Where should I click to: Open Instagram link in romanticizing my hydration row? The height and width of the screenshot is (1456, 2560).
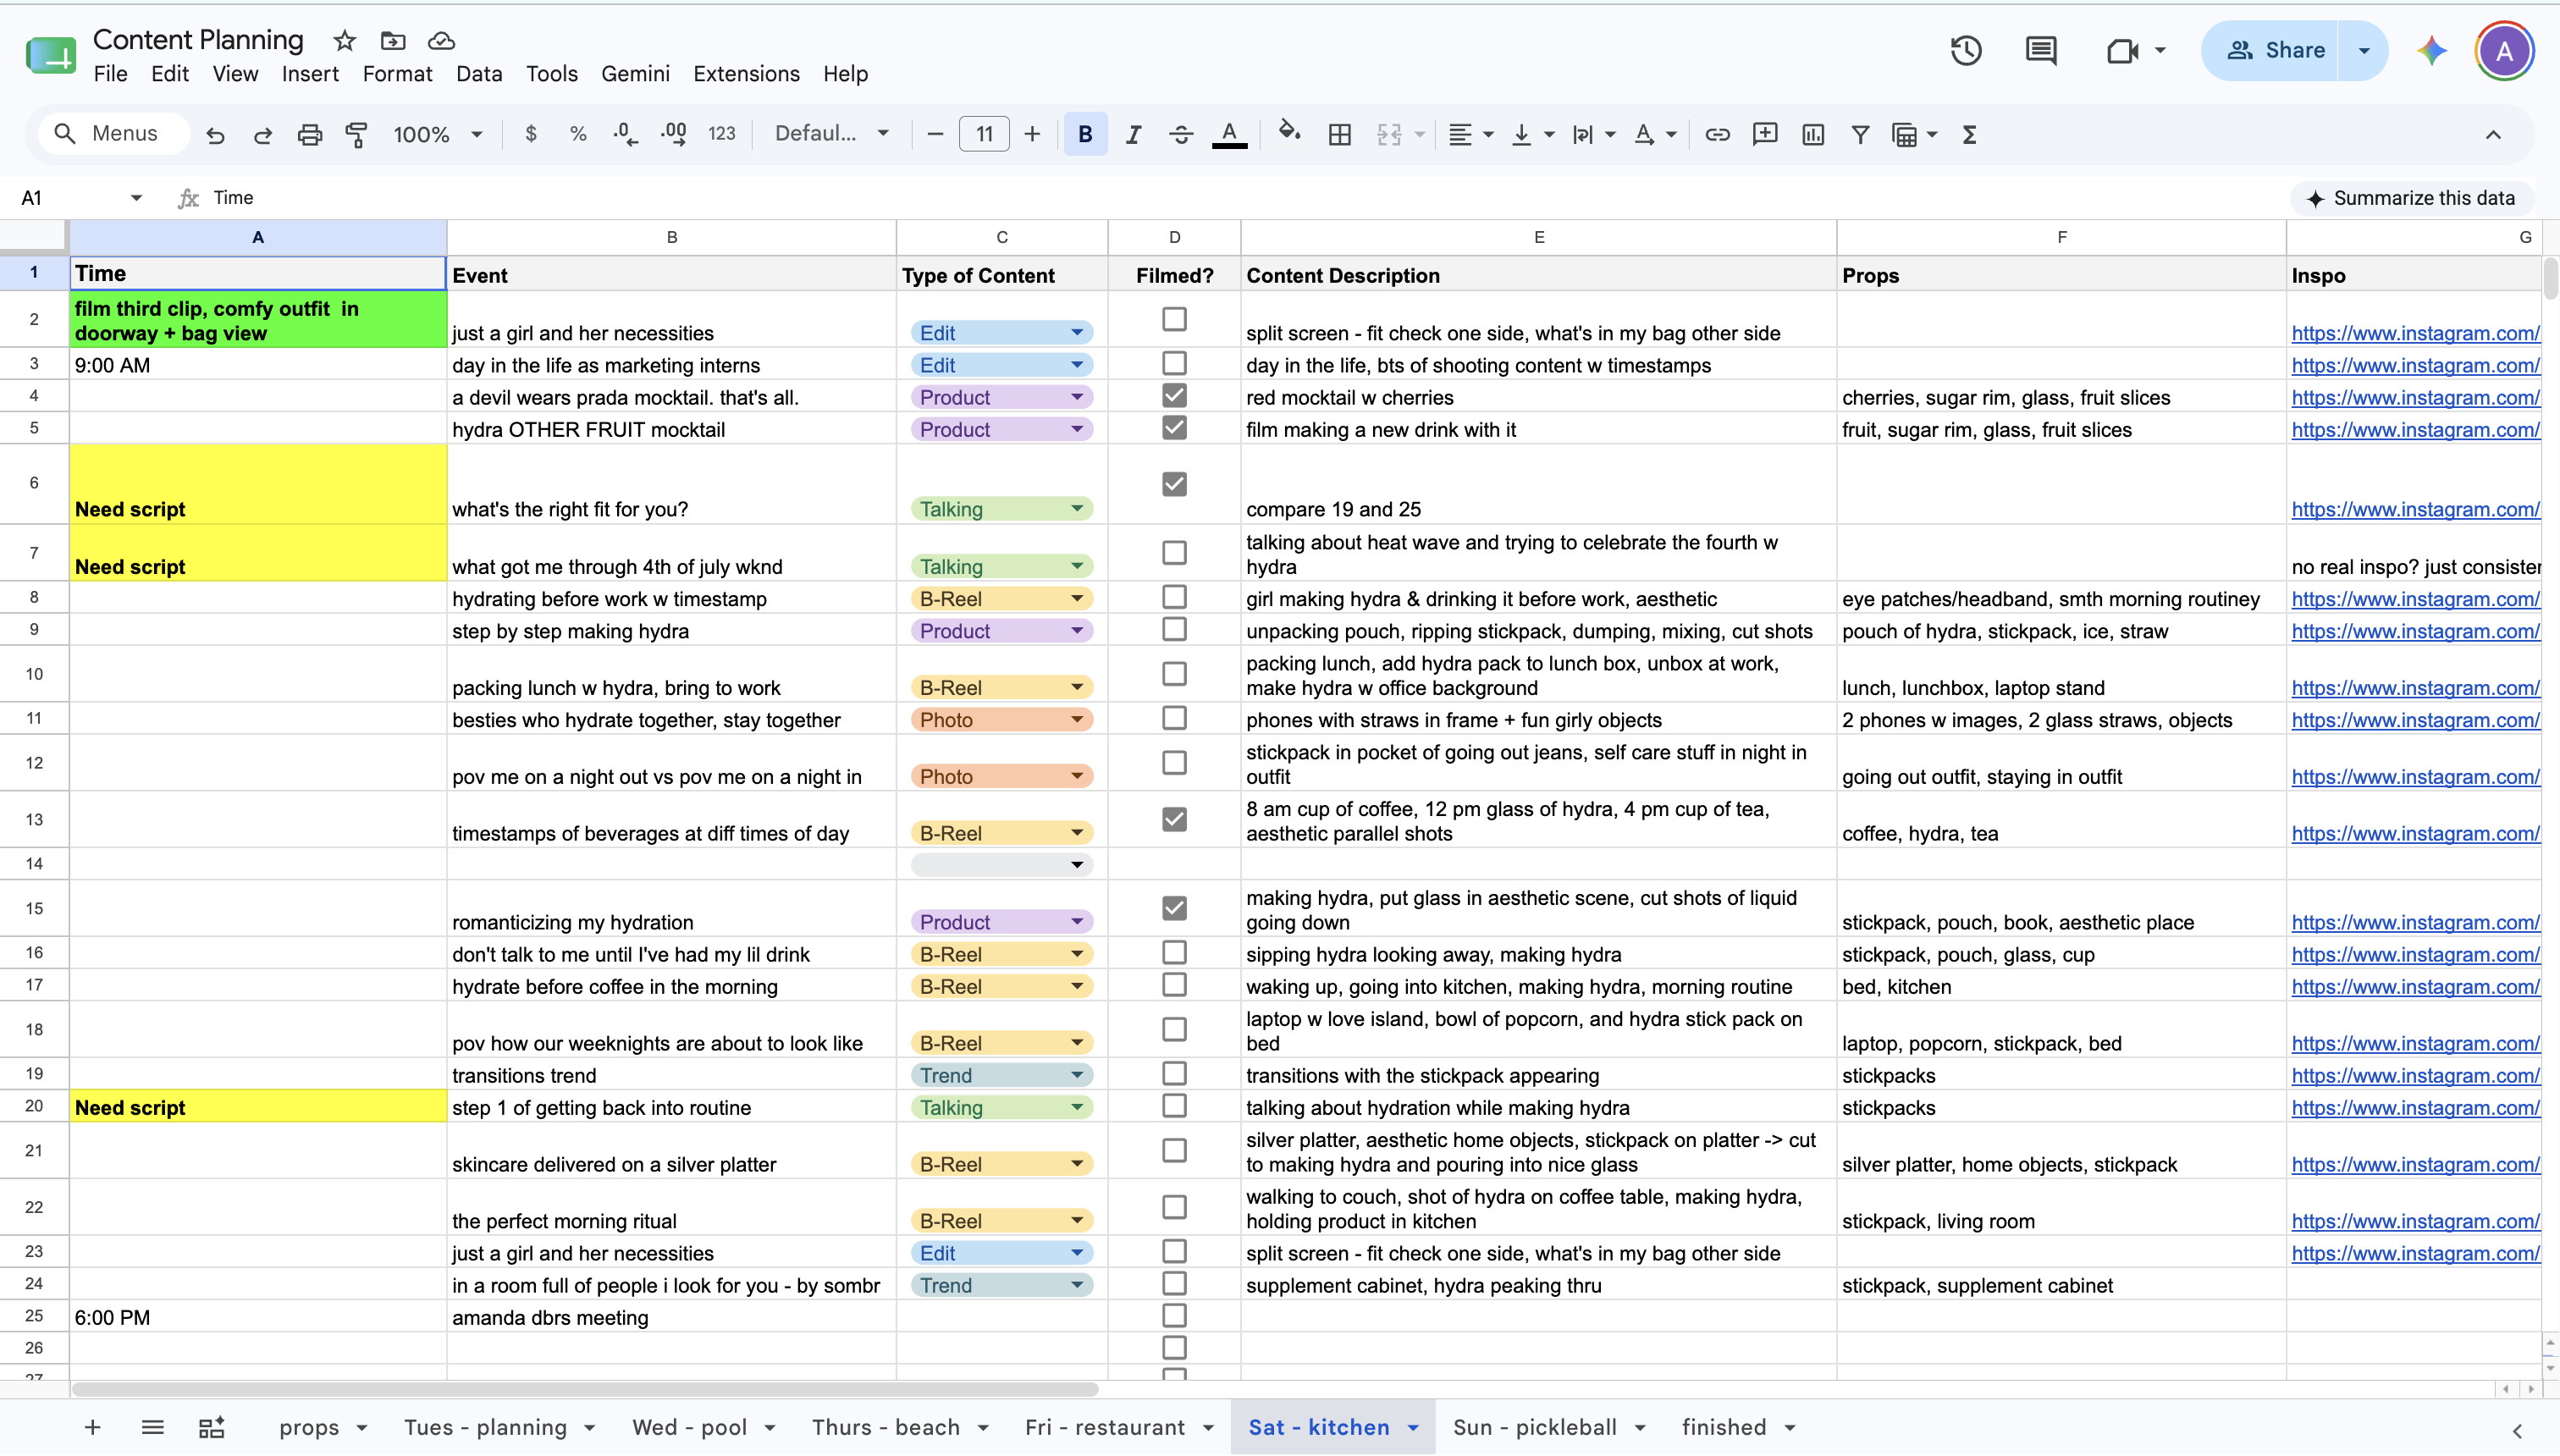tap(2415, 922)
